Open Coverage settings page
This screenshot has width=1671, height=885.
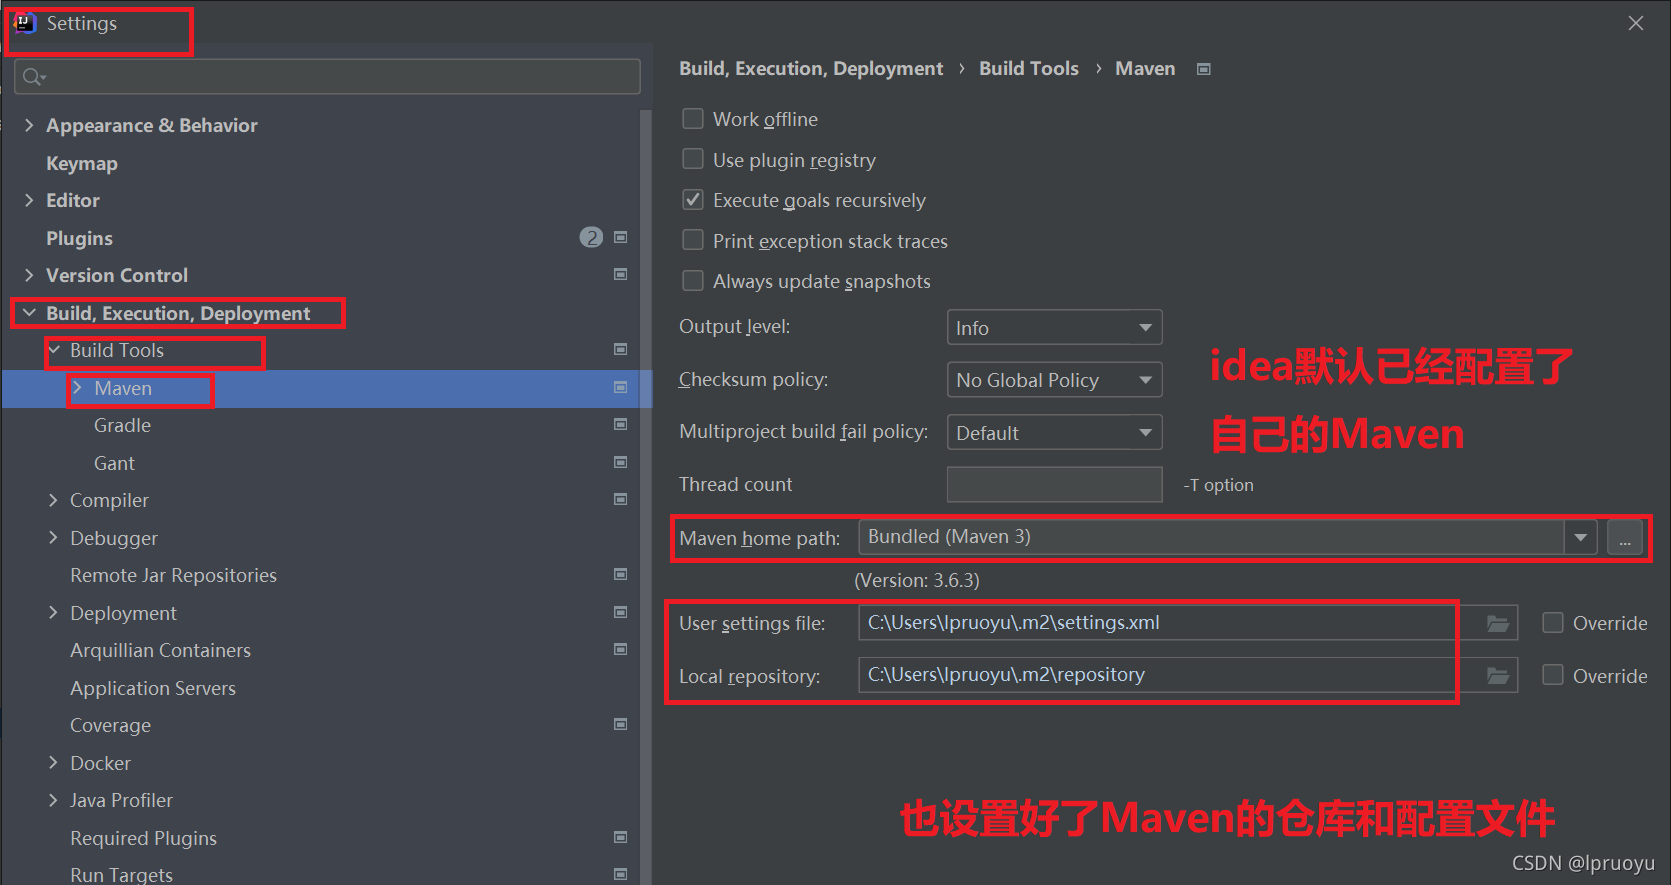(x=110, y=725)
